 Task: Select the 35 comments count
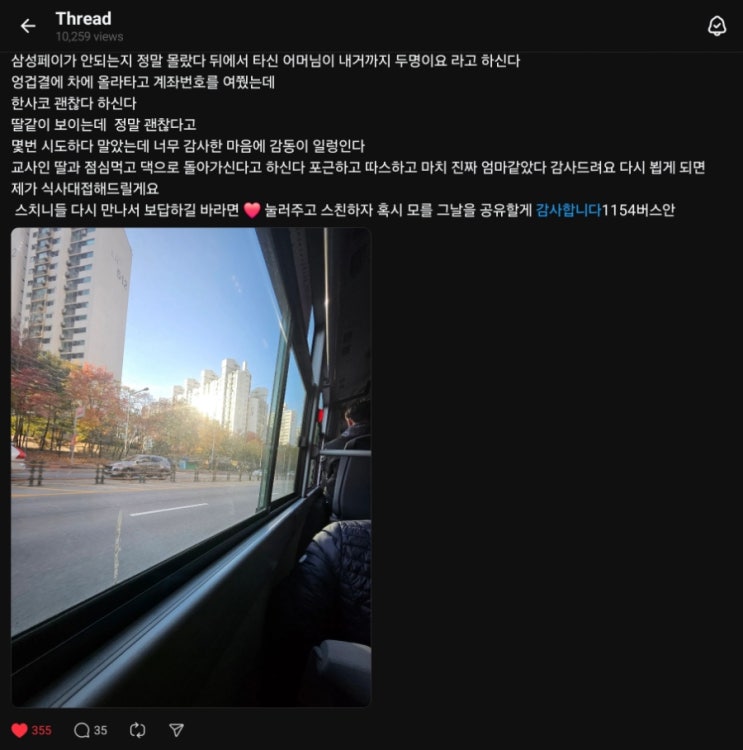coord(100,730)
